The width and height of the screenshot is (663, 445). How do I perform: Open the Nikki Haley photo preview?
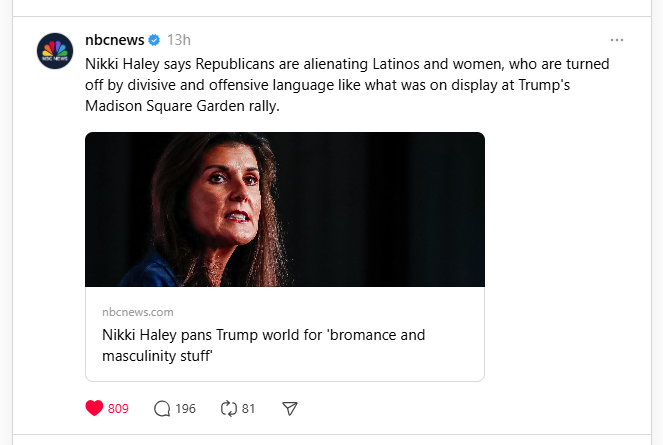[285, 210]
